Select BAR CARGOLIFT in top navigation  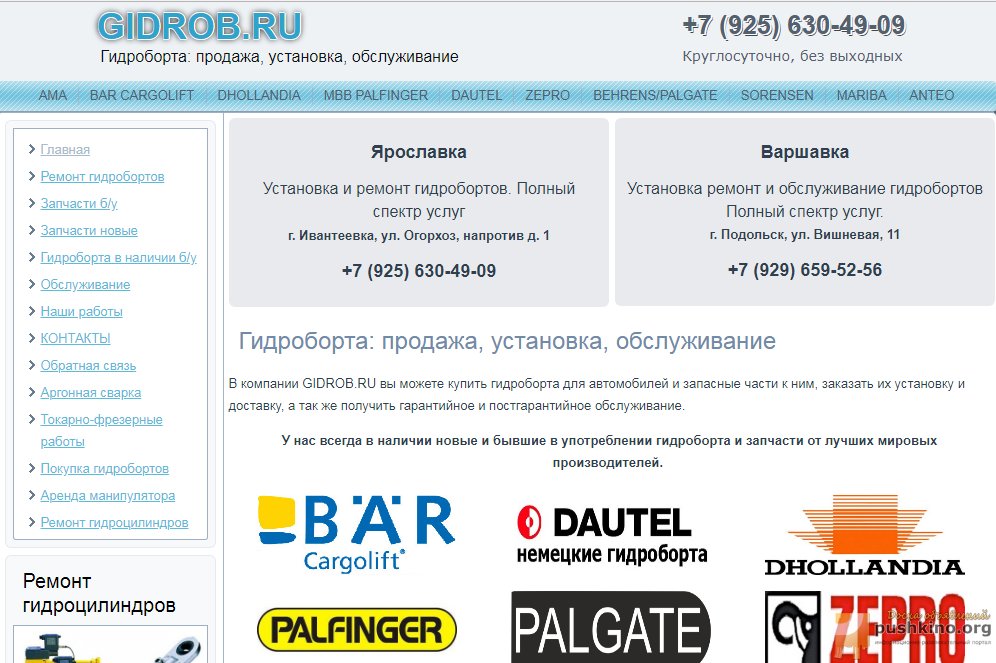coord(142,95)
